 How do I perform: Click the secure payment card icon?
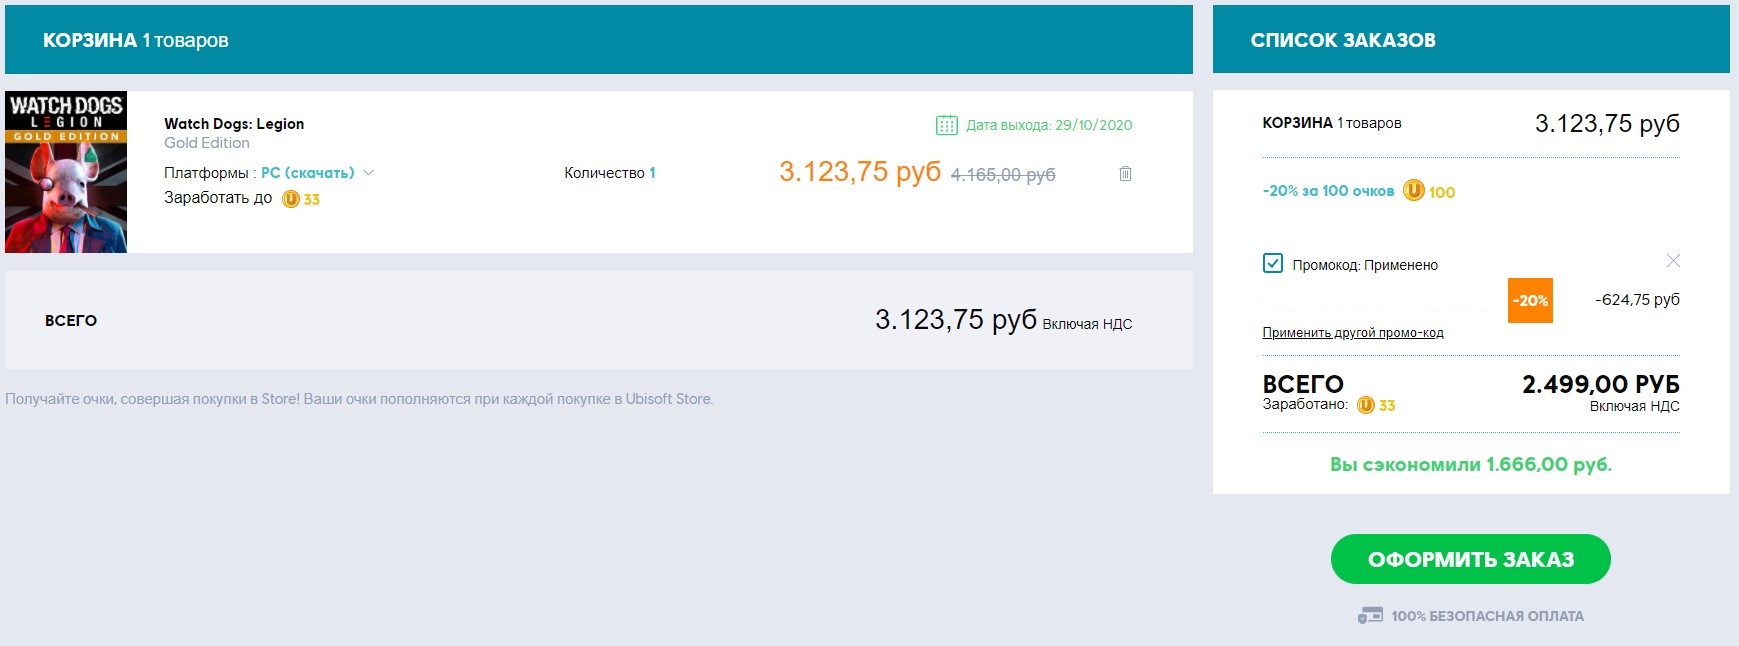tap(1370, 616)
